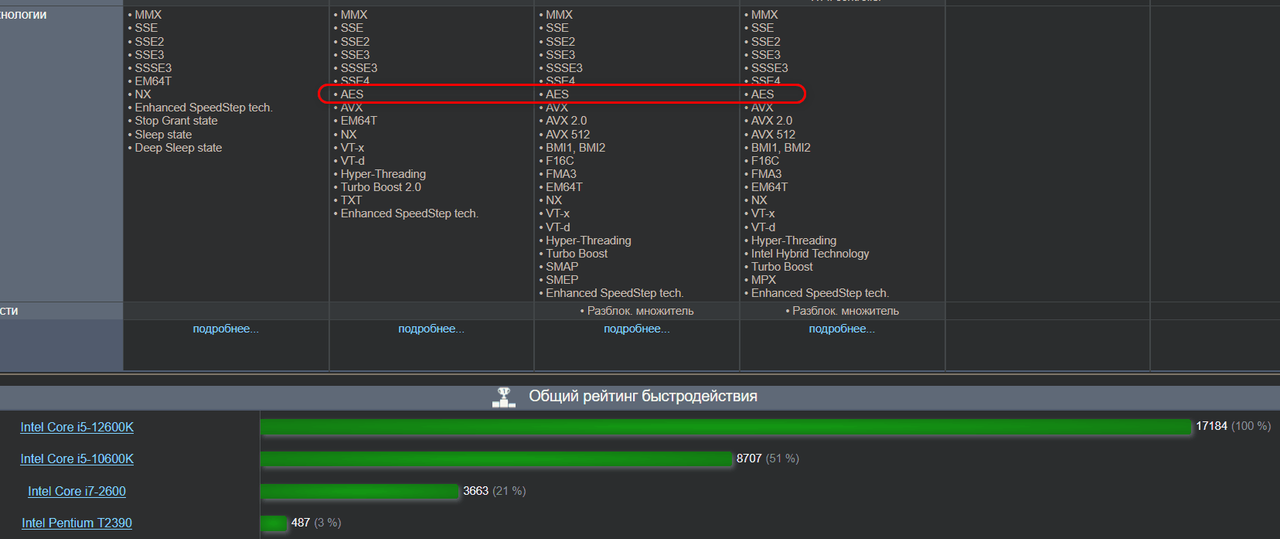Image resolution: width=1280 pixels, height=539 pixels.
Task: Open the Intel Core i5-12600K link
Action: point(77,427)
